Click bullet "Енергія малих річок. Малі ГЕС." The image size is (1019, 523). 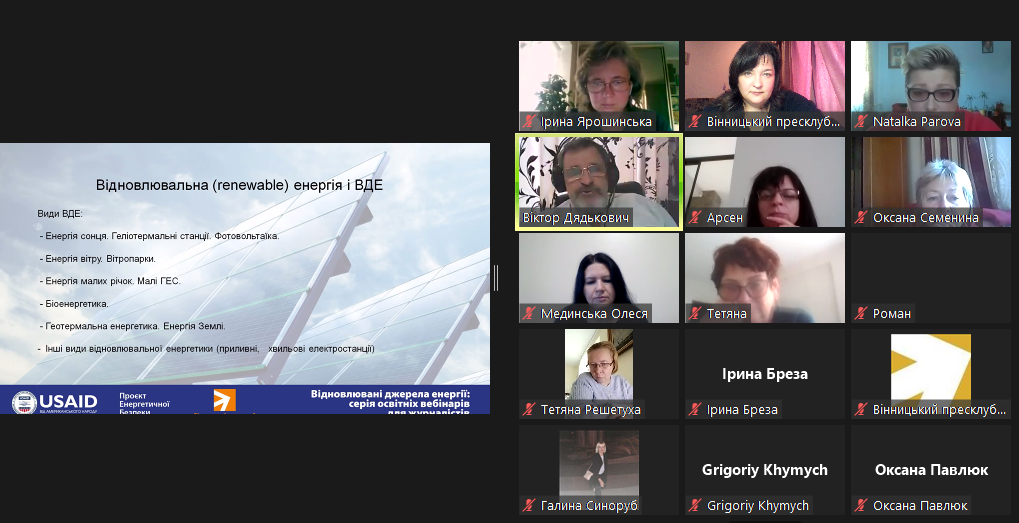coord(110,281)
